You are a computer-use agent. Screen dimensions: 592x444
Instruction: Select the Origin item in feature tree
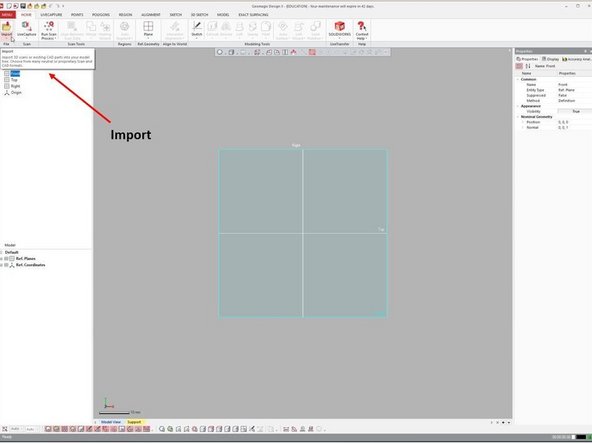tap(16, 92)
